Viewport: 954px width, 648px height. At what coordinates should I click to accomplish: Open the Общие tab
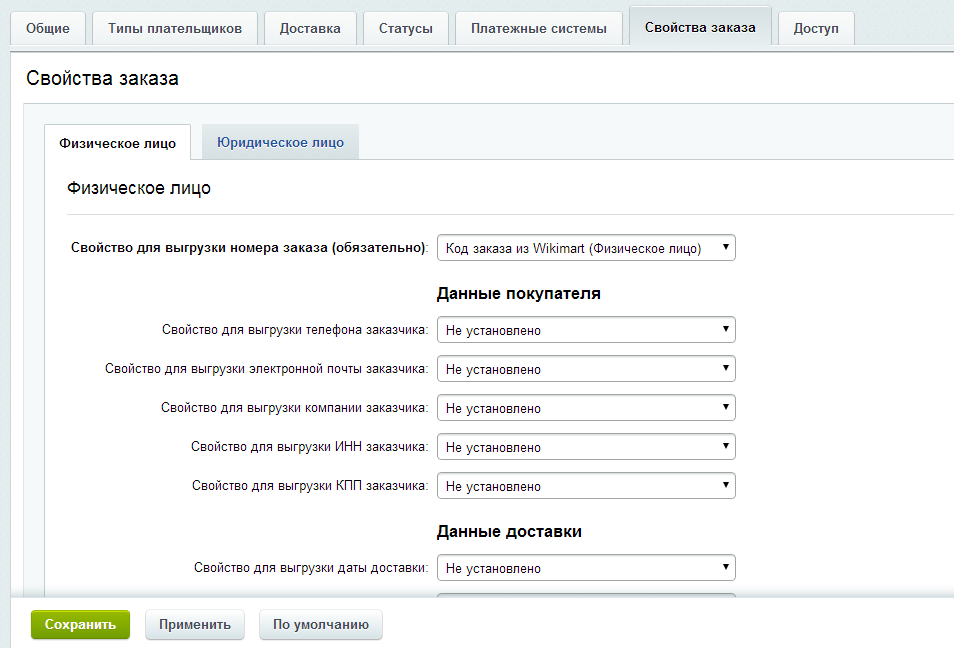pyautogui.click(x=47, y=28)
